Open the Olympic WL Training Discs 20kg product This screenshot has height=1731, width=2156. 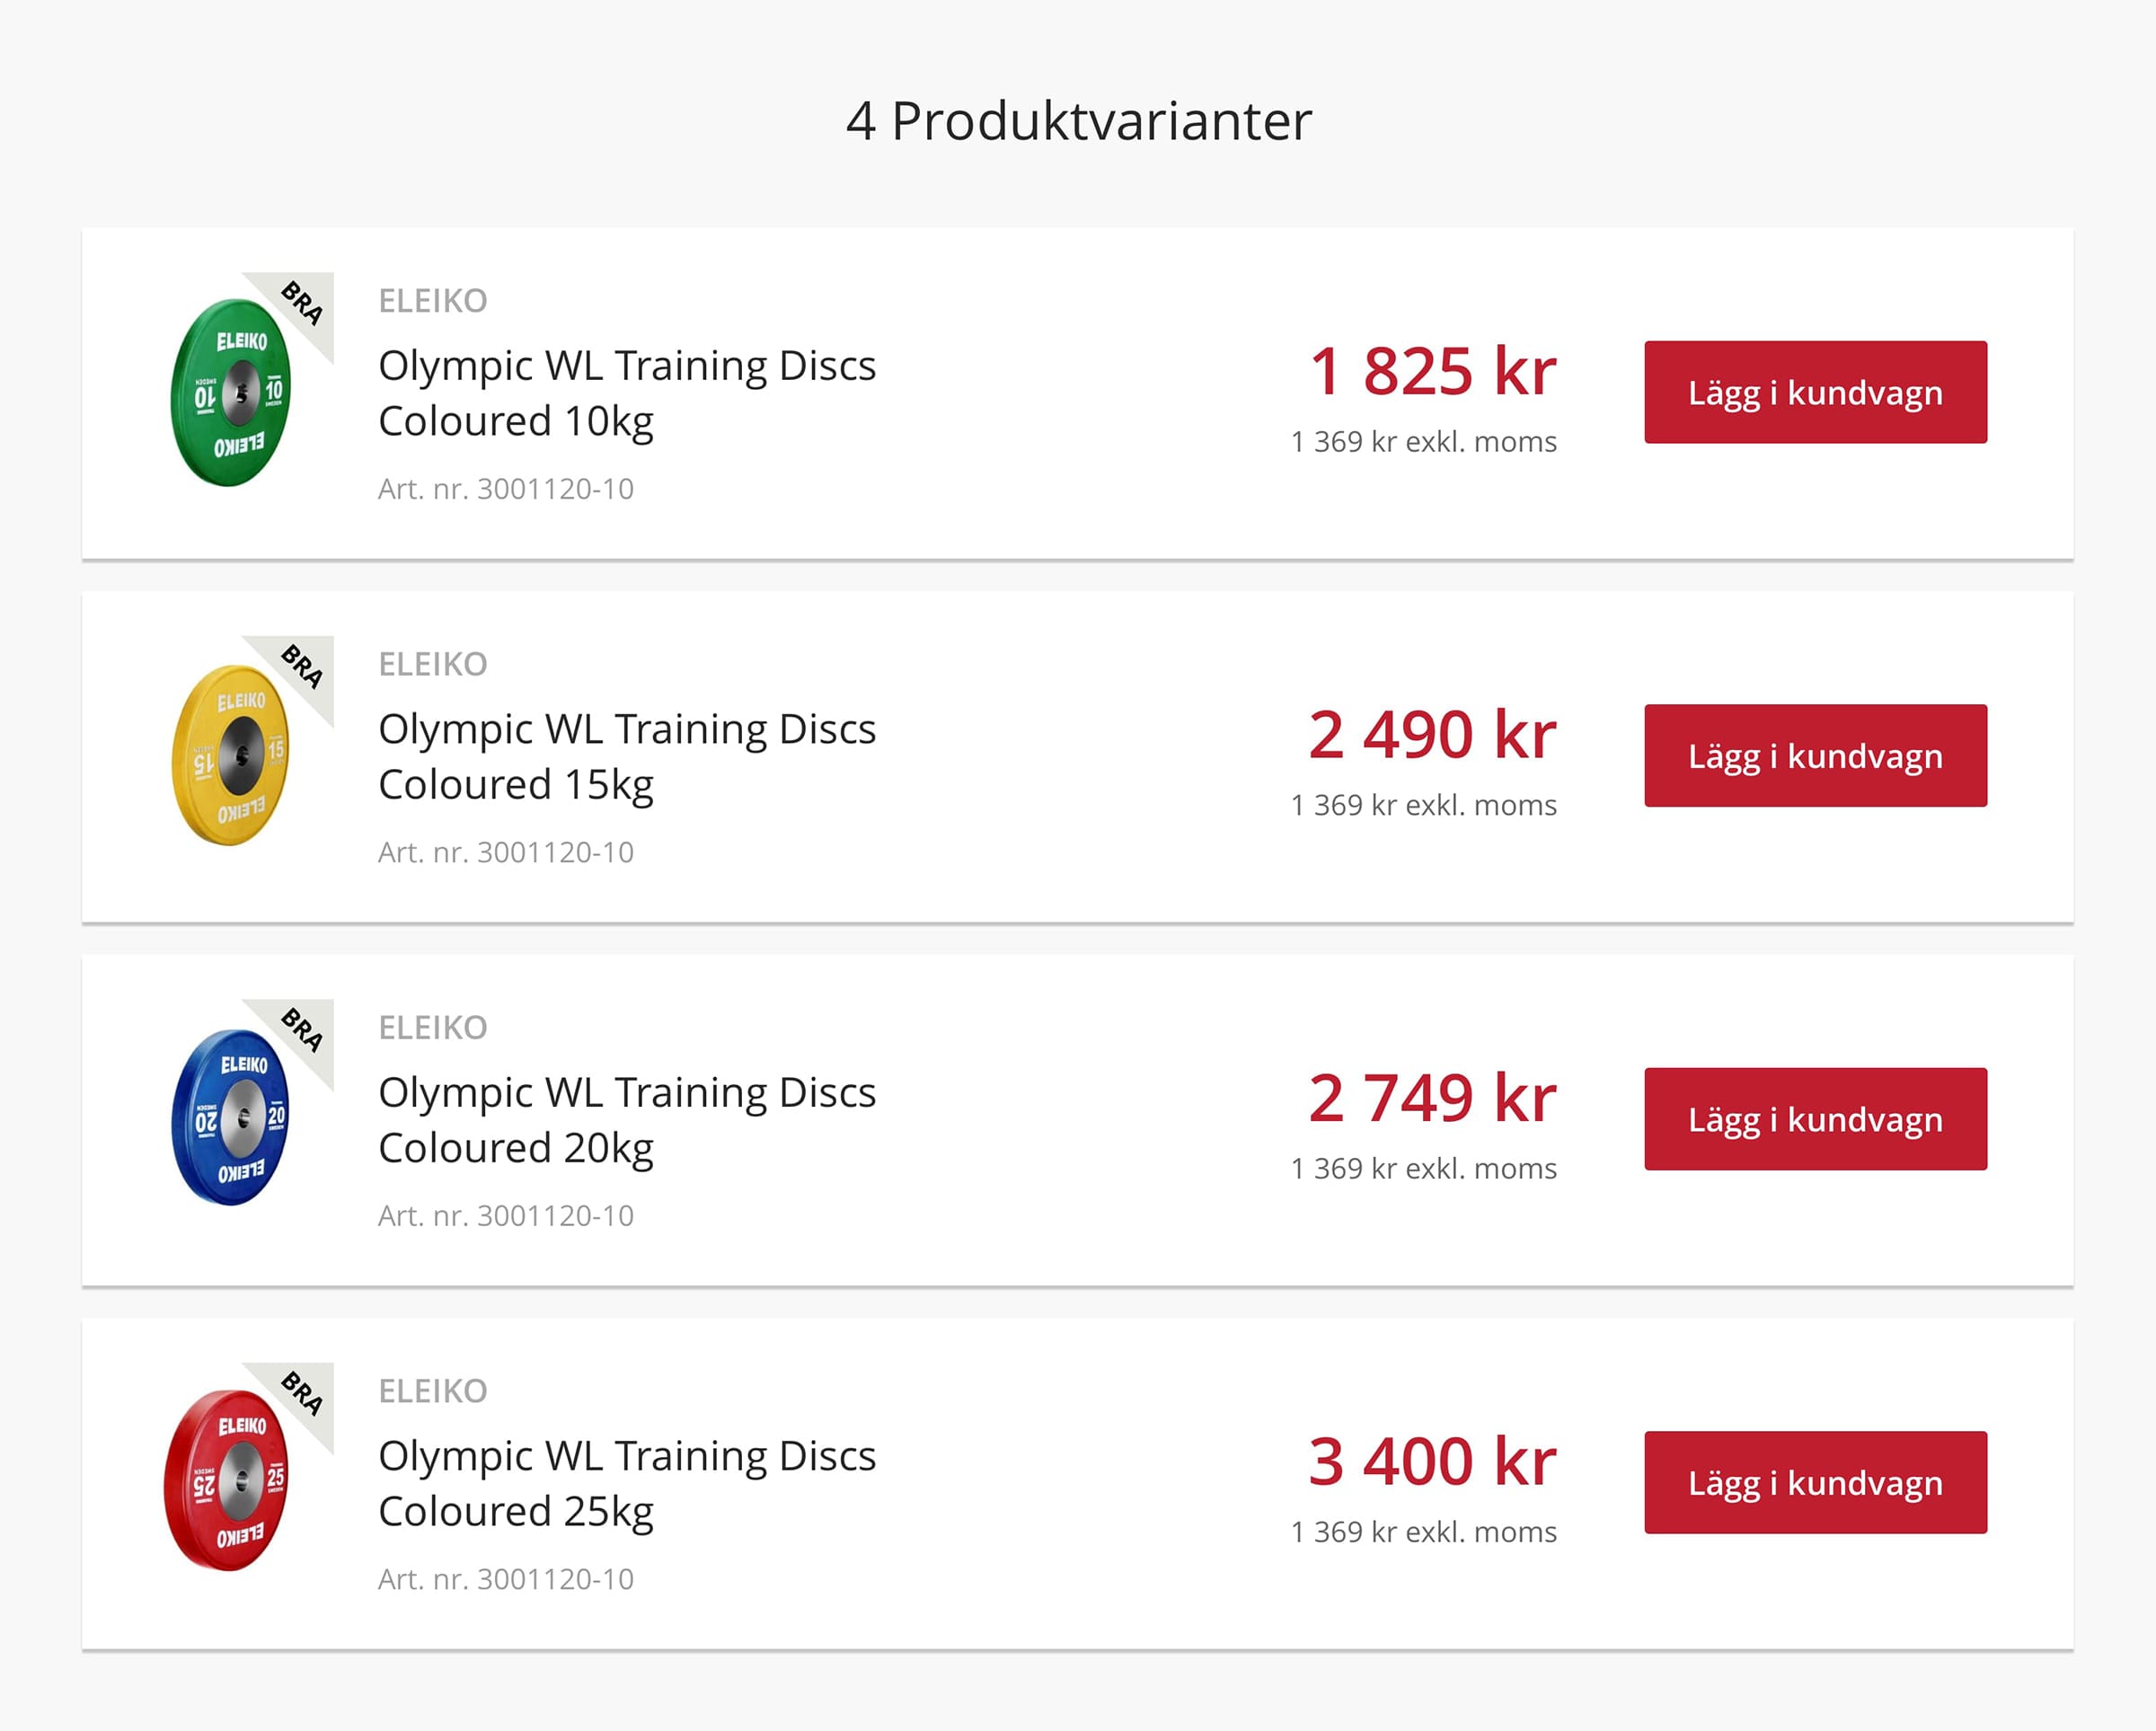pyautogui.click(x=626, y=1119)
